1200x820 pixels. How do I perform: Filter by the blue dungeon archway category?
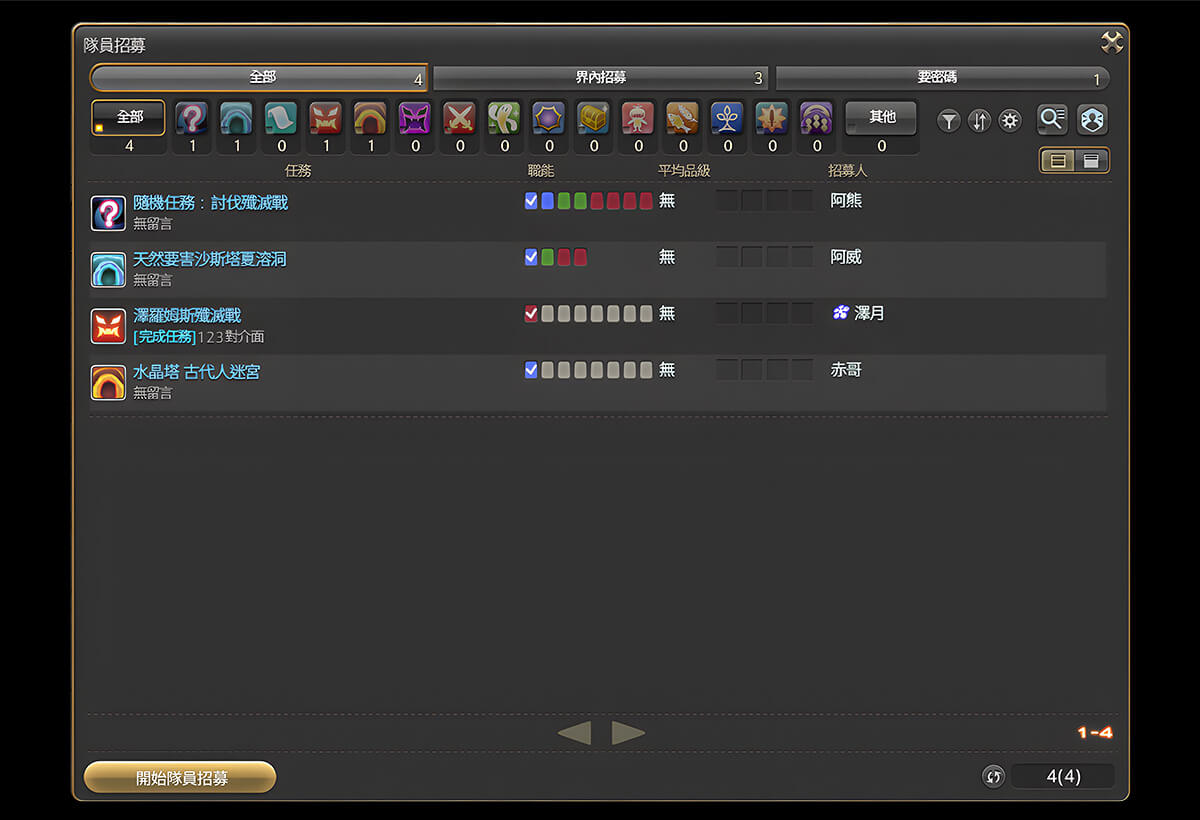tap(237, 119)
